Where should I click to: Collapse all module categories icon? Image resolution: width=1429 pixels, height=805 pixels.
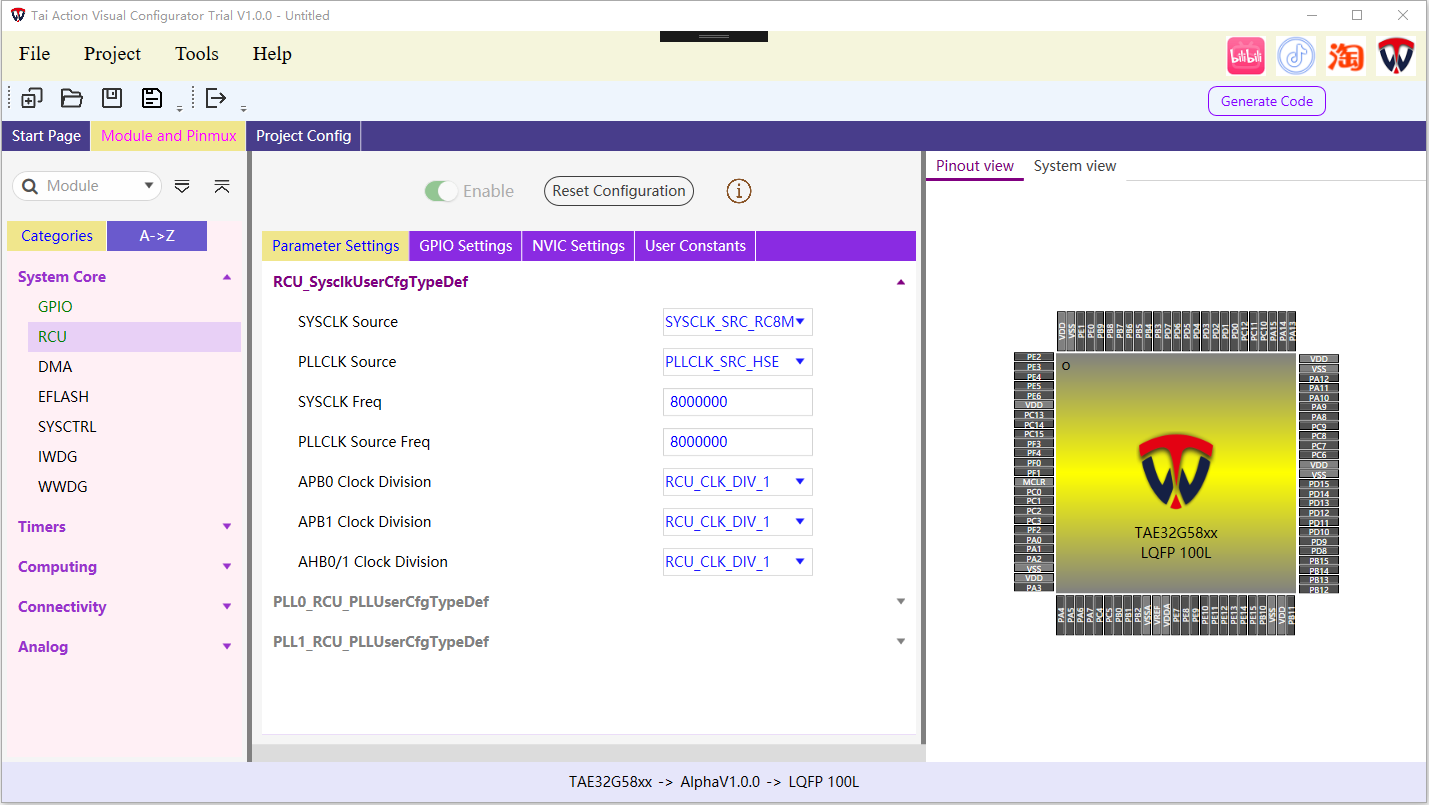pyautogui.click(x=222, y=186)
